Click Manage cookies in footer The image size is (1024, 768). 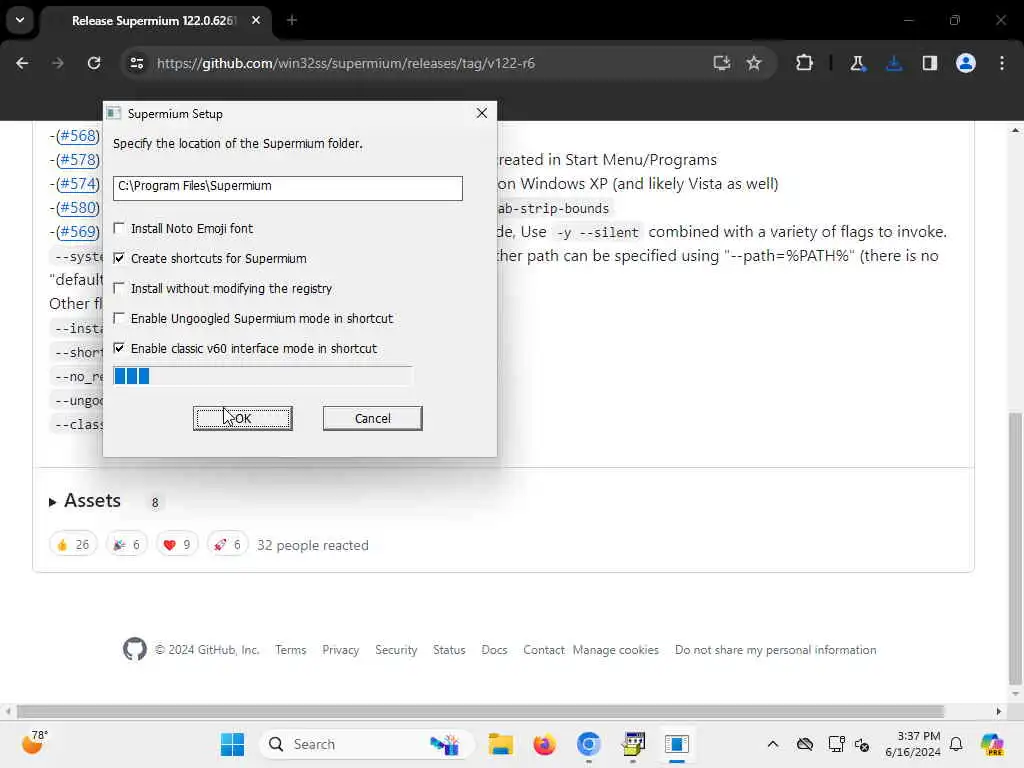(x=616, y=650)
